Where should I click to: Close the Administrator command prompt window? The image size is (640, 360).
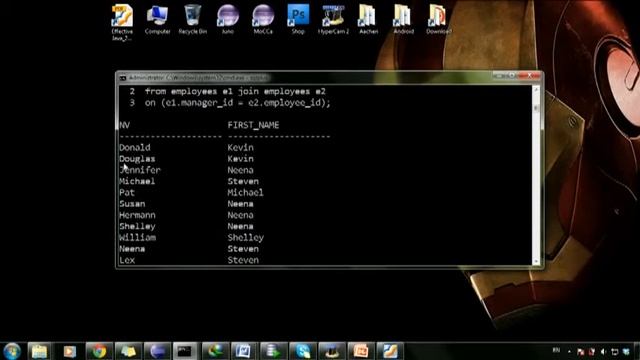point(530,76)
